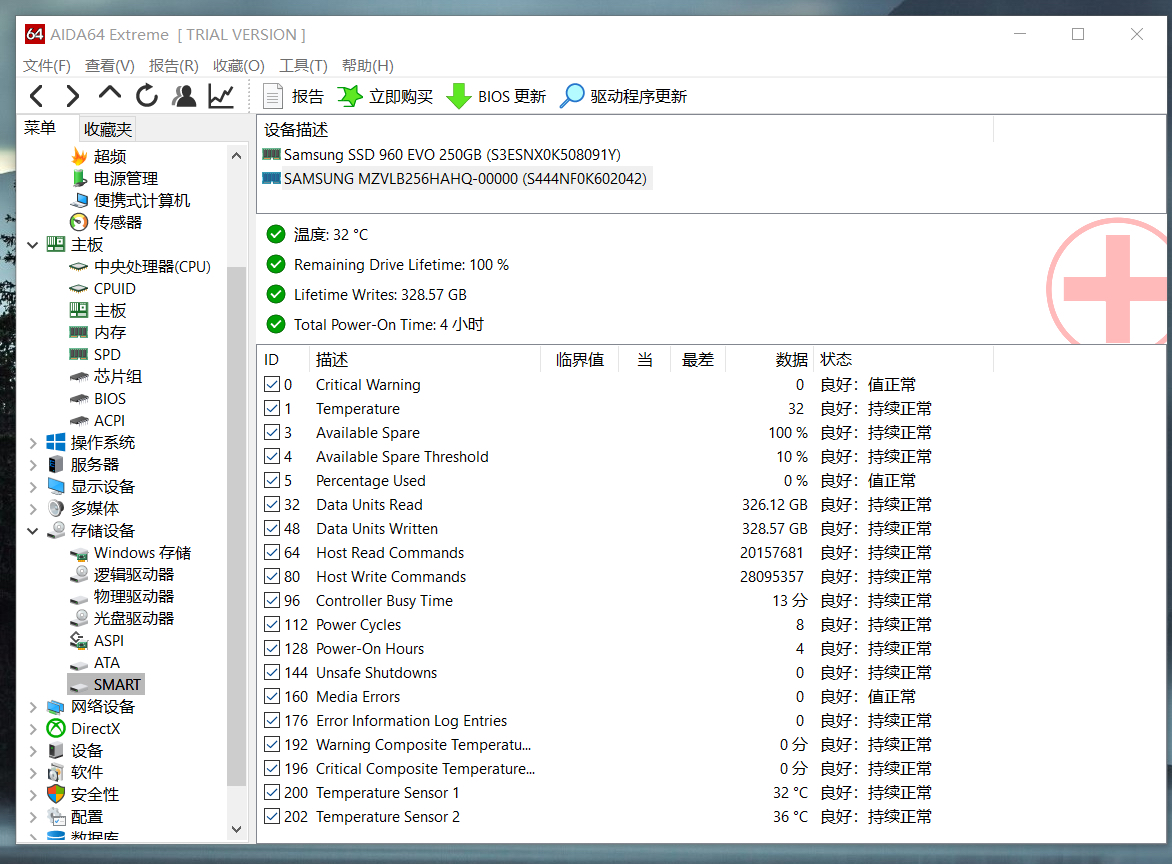Go up one level with the up arrow
Viewport: 1172px width, 864px height.
[x=110, y=93]
